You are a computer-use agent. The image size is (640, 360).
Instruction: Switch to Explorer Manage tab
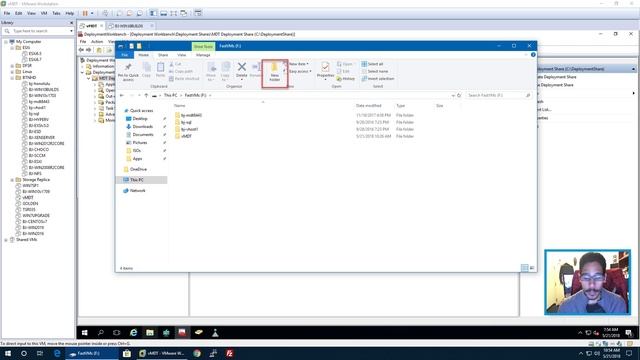pos(203,55)
